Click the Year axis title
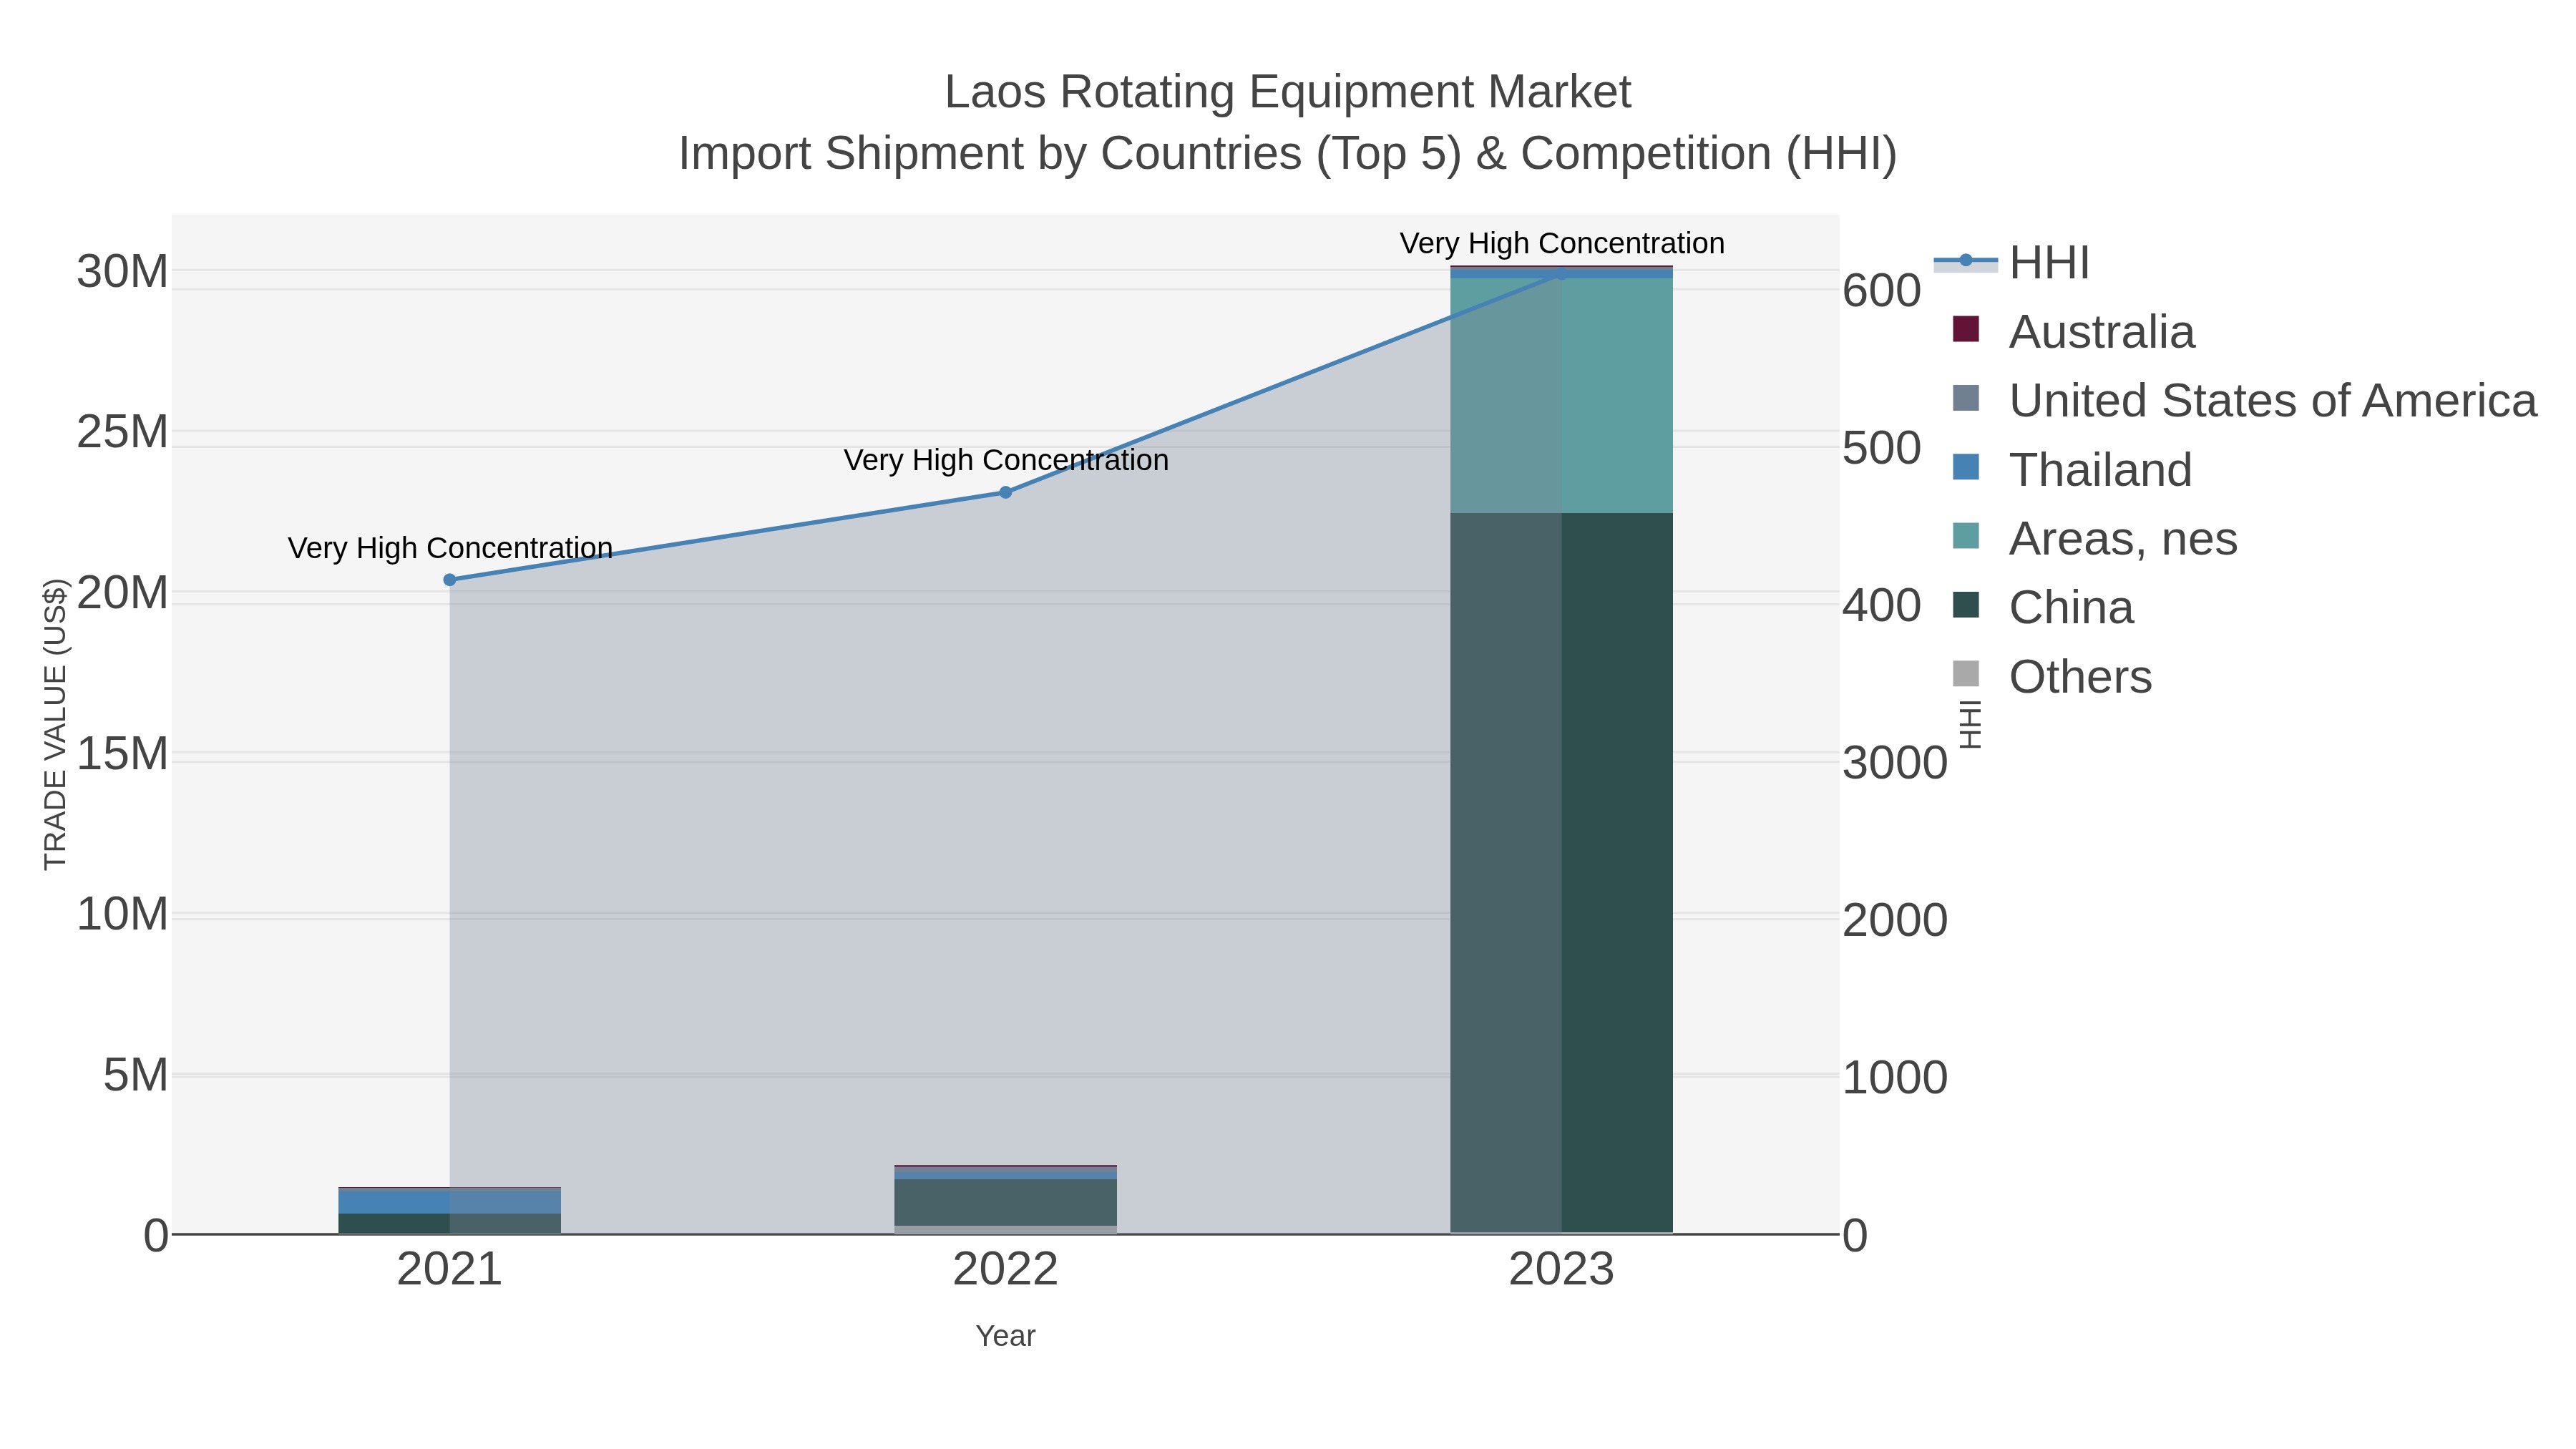This screenshot has width=2576, height=1449. pyautogui.click(x=1006, y=1336)
